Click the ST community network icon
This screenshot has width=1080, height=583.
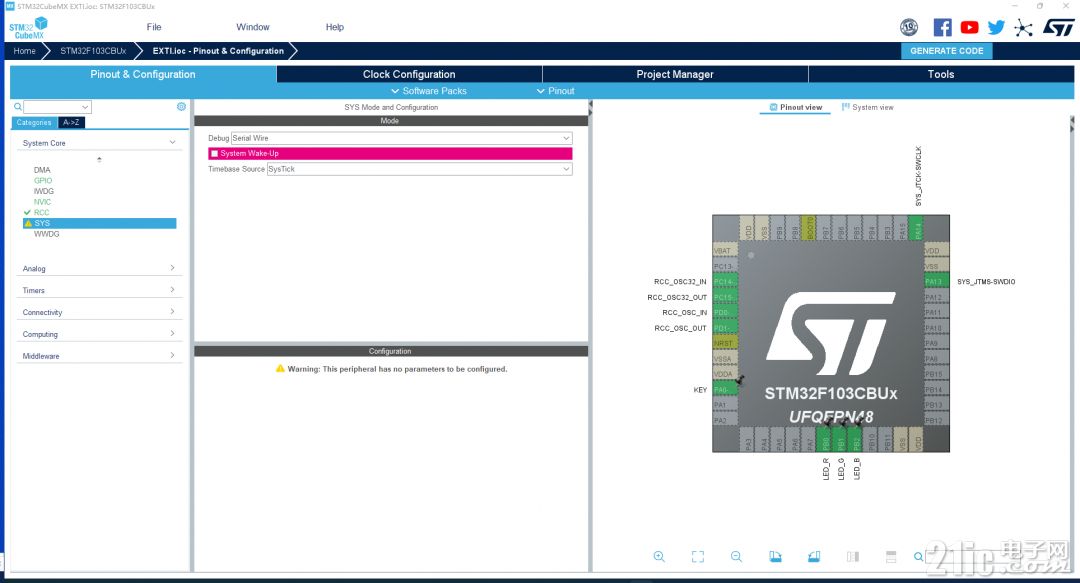point(1024,28)
